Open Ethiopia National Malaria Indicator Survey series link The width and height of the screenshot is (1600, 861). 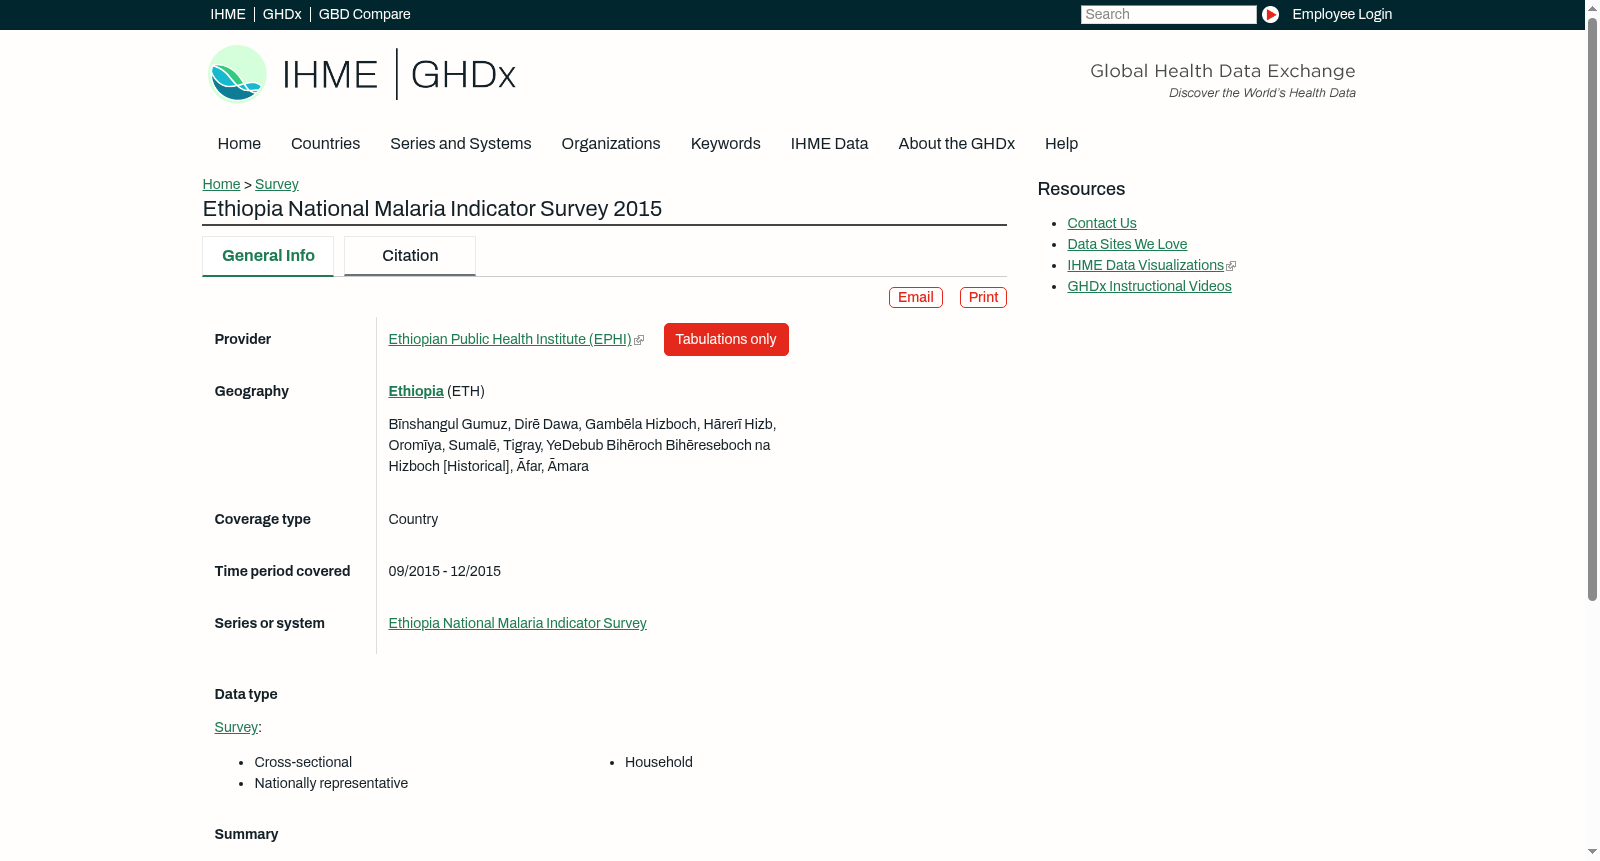(x=517, y=623)
